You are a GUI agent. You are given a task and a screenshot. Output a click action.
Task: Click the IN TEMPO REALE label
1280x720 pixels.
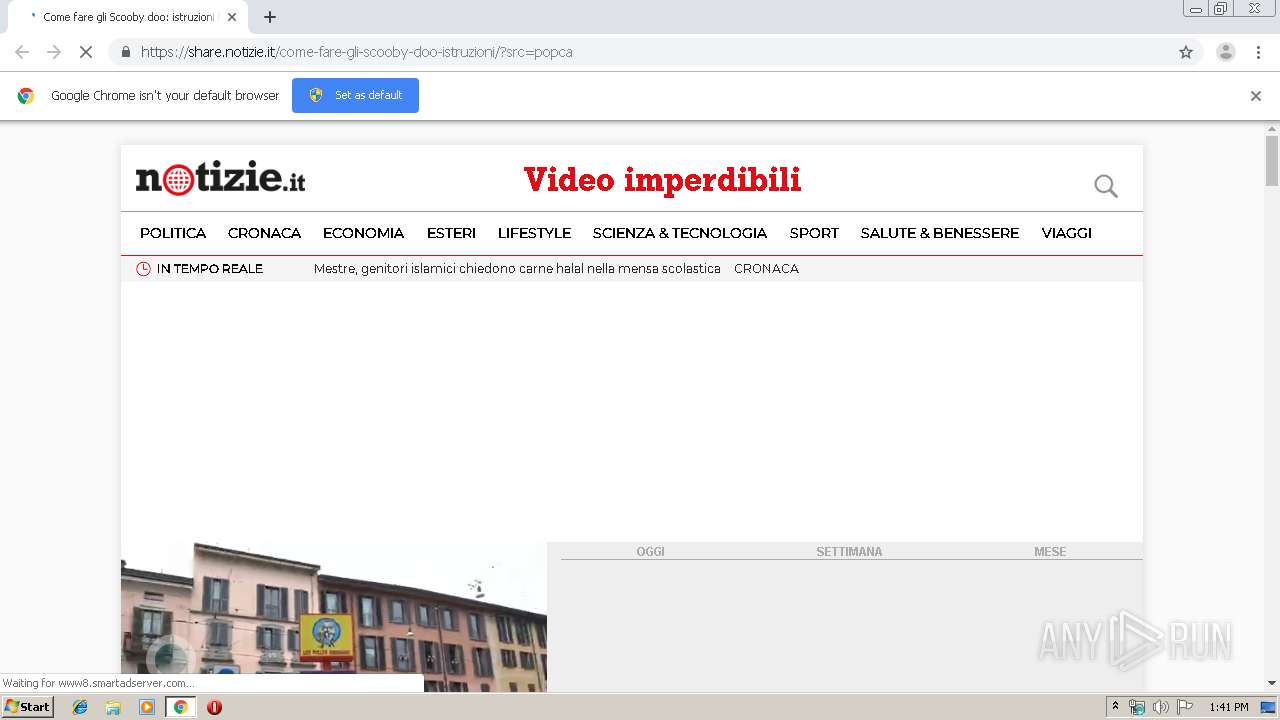209,269
